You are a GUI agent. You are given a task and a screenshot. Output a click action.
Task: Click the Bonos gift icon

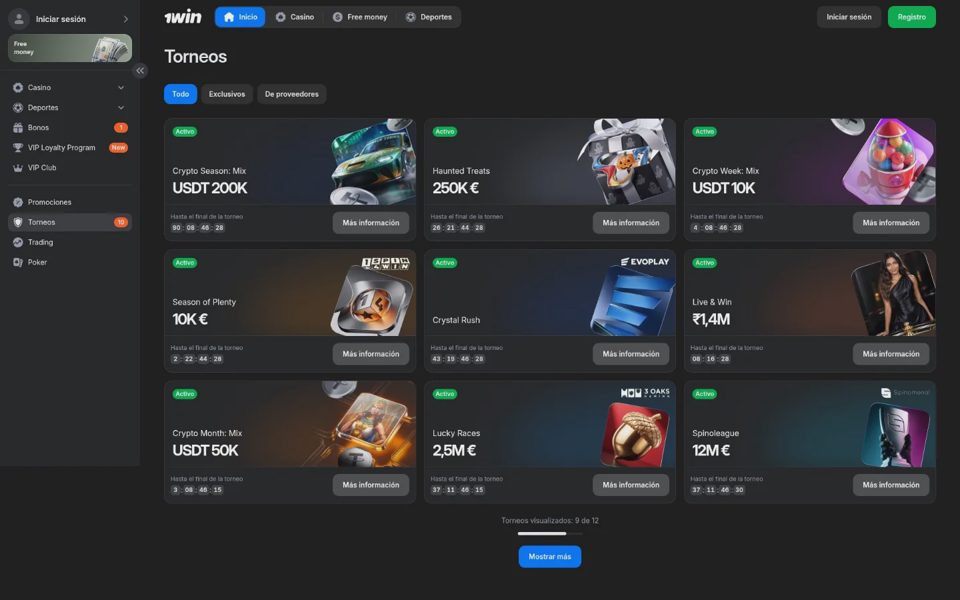tap(18, 127)
